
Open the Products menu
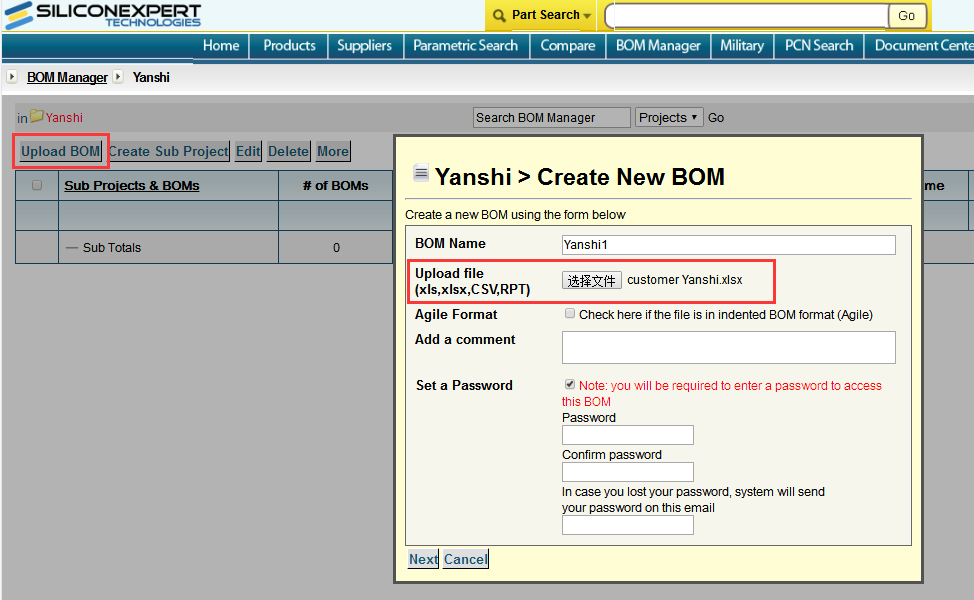[x=289, y=45]
